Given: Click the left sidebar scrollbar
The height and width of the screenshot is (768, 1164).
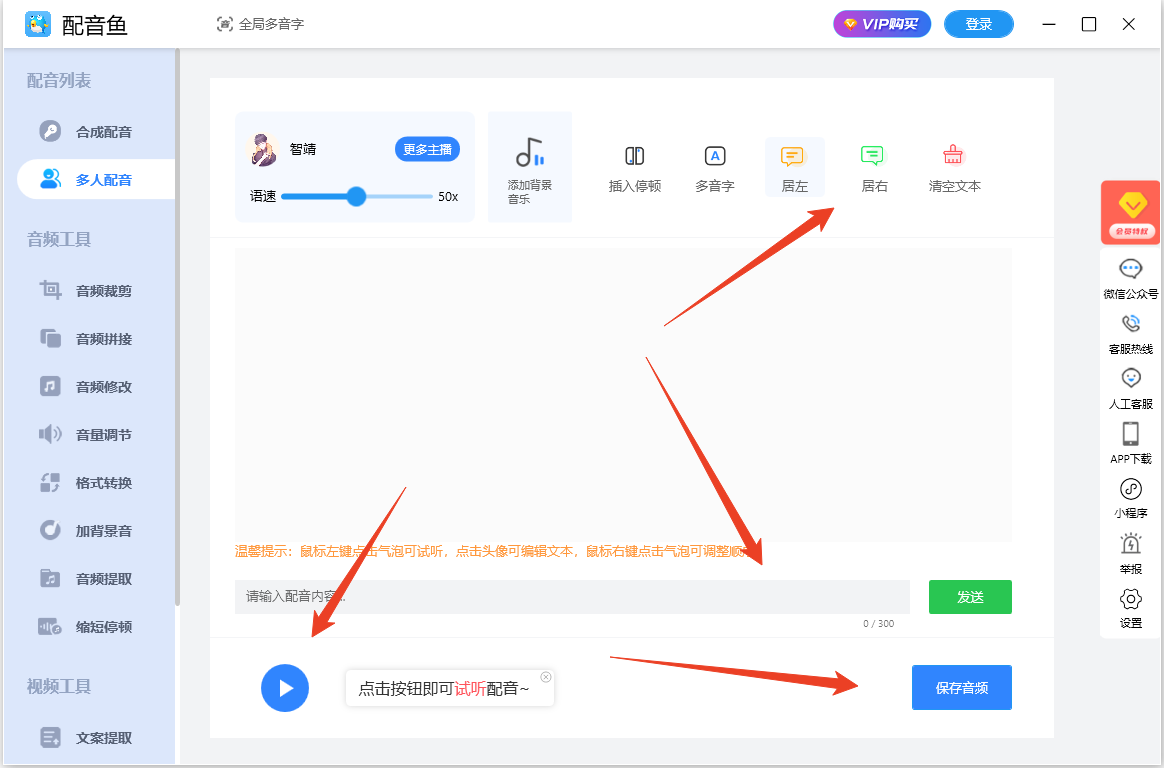Looking at the screenshot, I should (177, 326).
